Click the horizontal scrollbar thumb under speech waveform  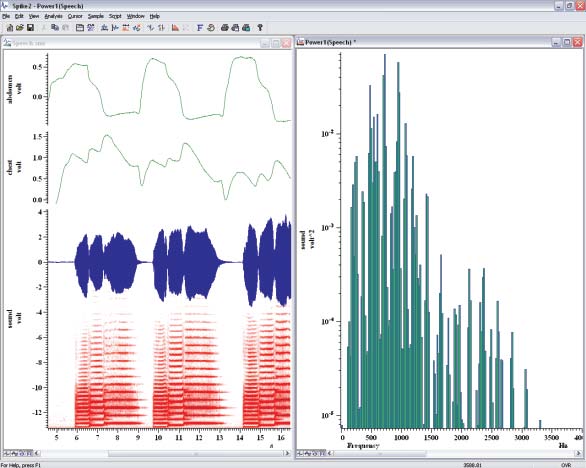[196, 453]
